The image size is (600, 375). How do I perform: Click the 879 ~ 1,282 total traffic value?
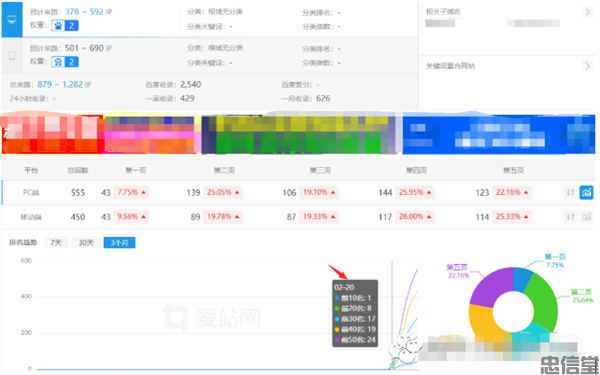pos(60,84)
